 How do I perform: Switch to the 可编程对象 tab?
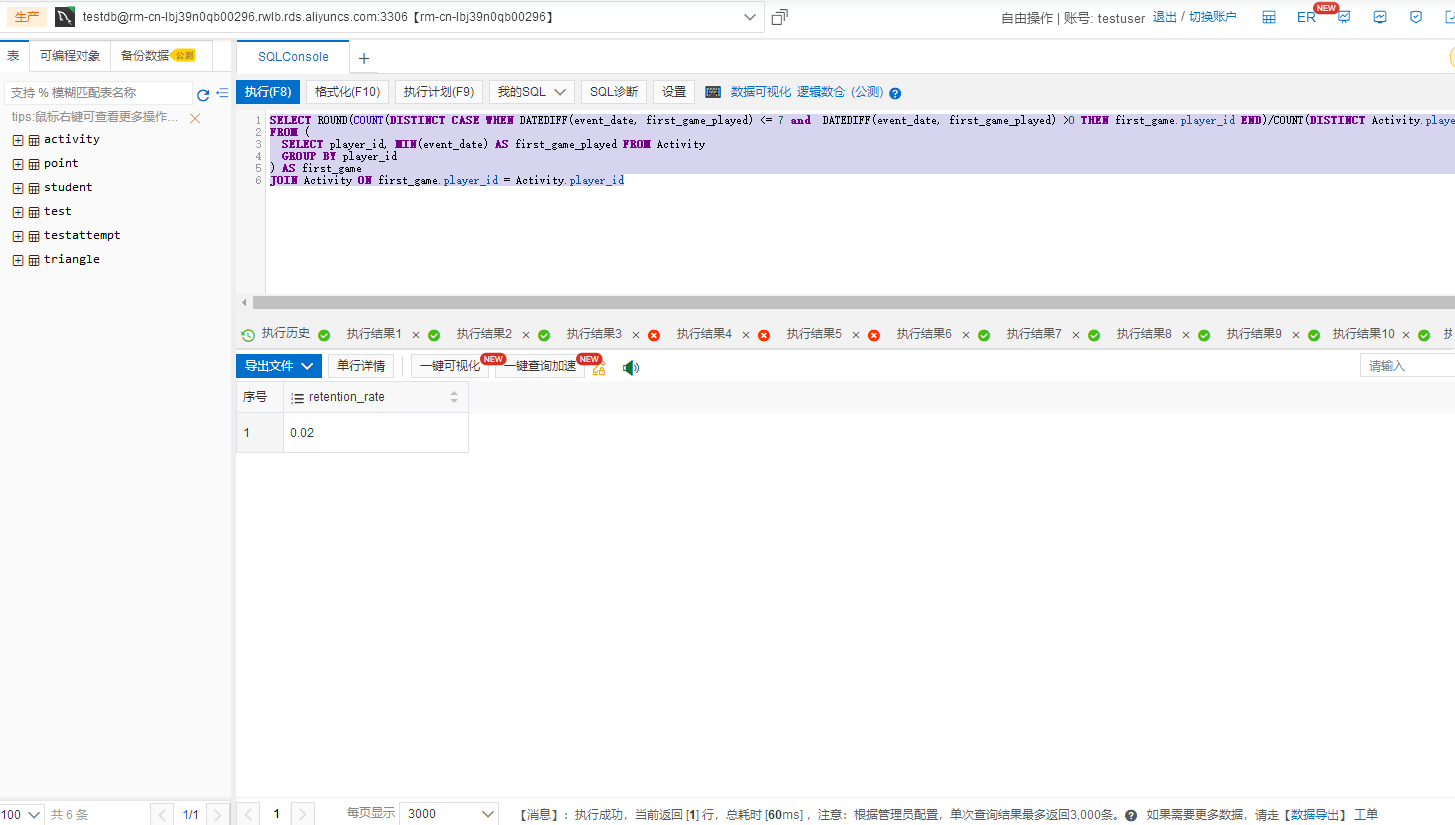coord(70,56)
